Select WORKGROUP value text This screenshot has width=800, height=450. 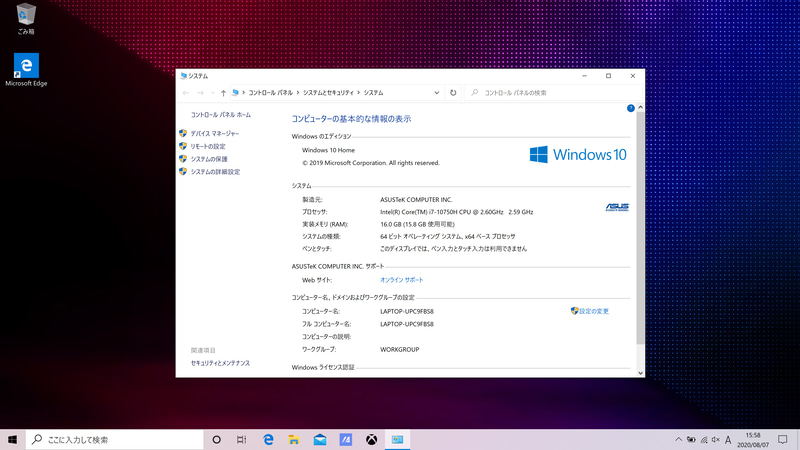point(399,349)
